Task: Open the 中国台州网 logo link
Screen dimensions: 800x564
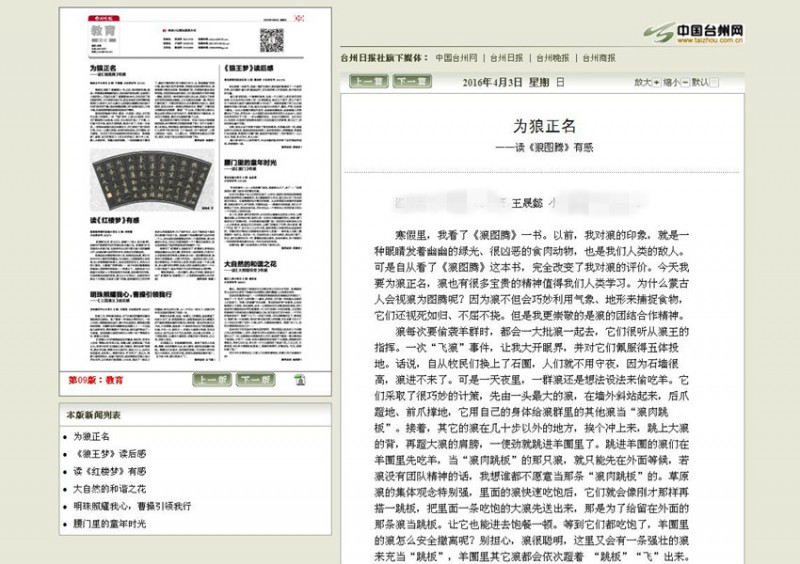Action: click(x=693, y=33)
